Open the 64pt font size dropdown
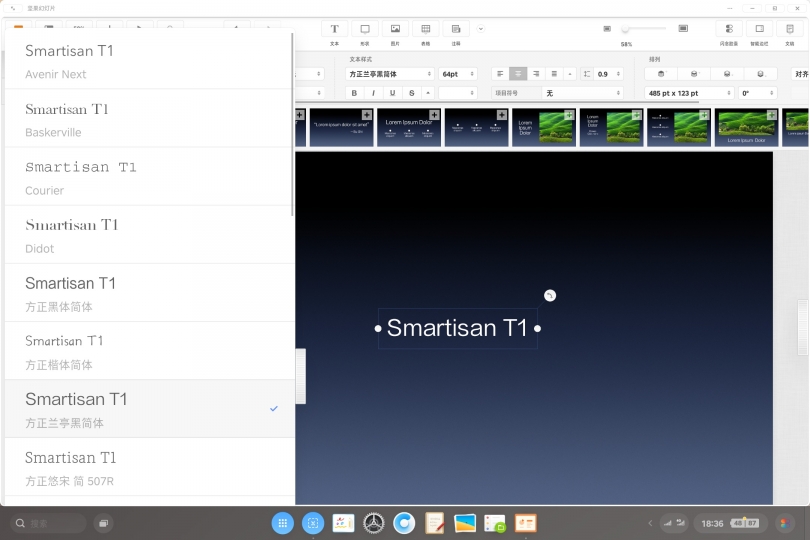The image size is (810, 540). tap(458, 74)
